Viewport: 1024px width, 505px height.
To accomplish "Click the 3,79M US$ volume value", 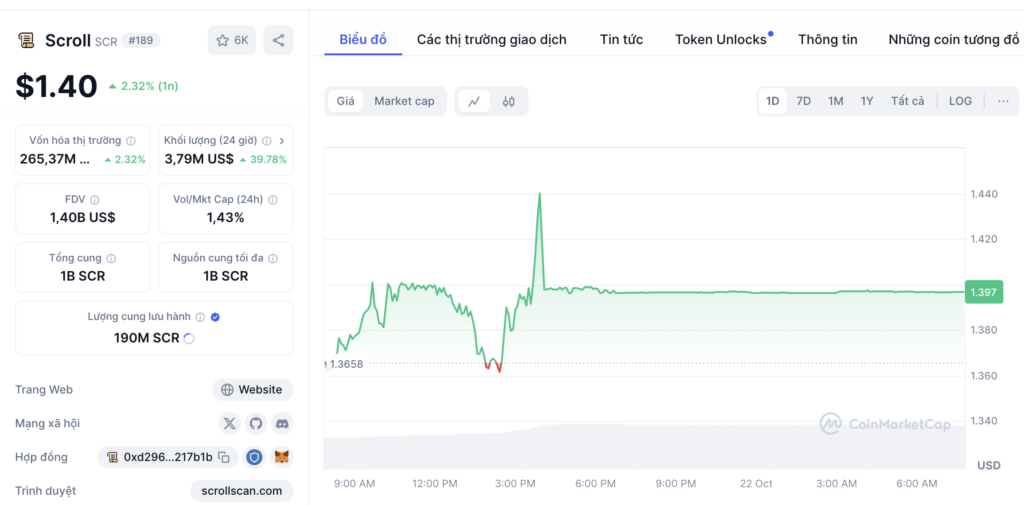I will coord(199,159).
